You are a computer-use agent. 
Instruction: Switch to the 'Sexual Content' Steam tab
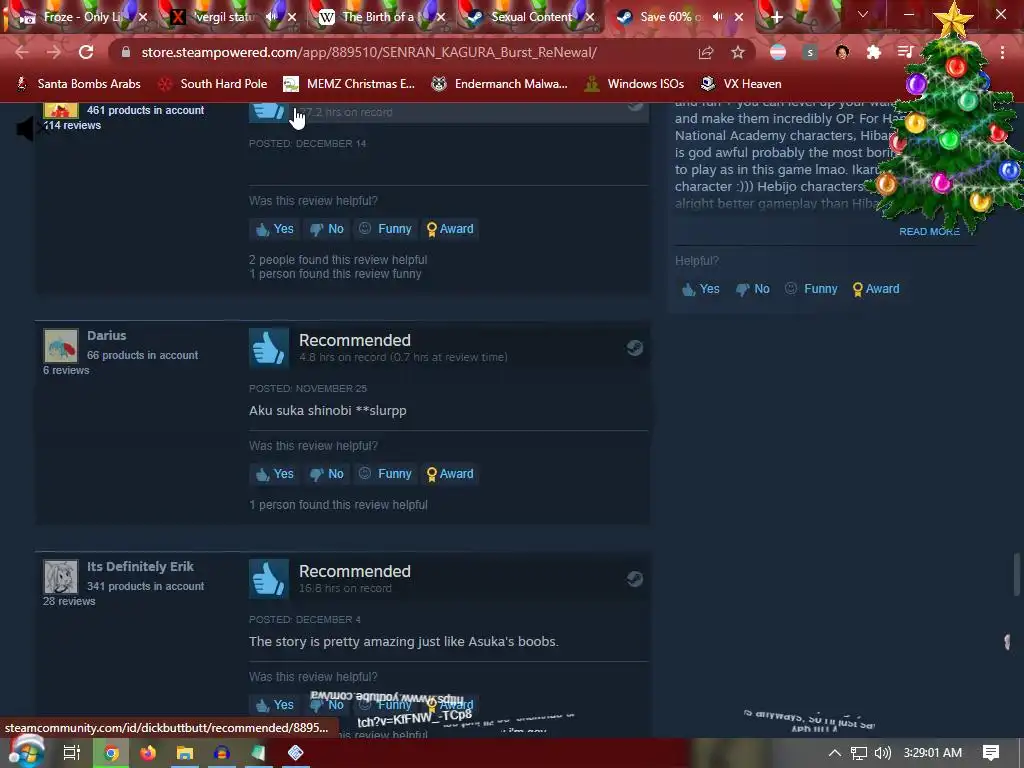pyautogui.click(x=532, y=17)
